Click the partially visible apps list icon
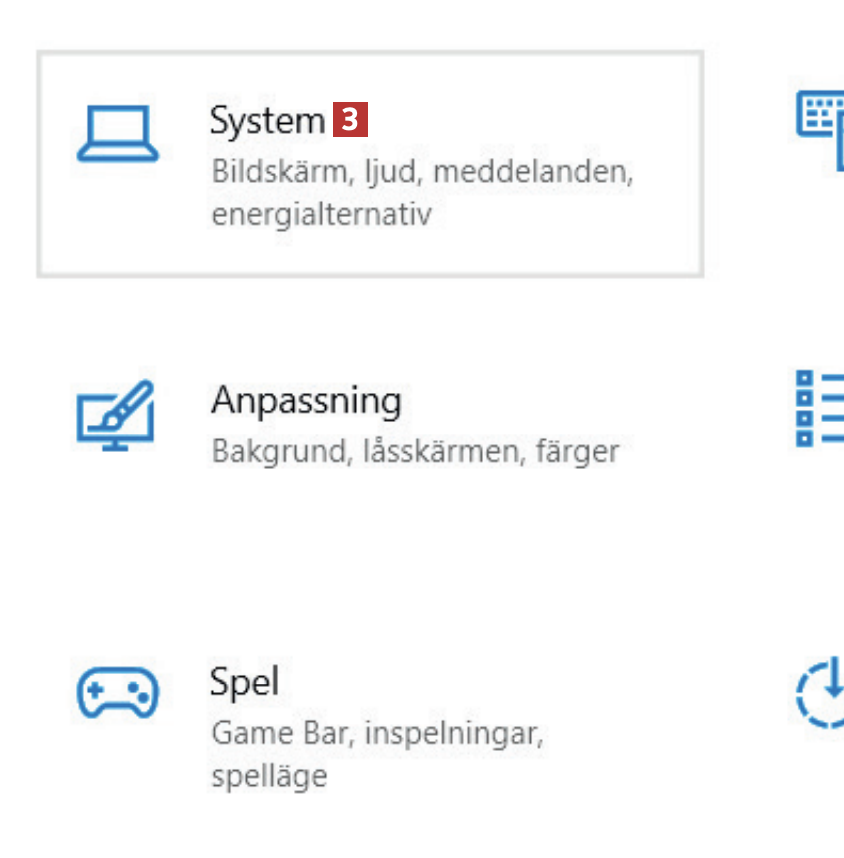The height and width of the screenshot is (858, 844). [x=820, y=408]
